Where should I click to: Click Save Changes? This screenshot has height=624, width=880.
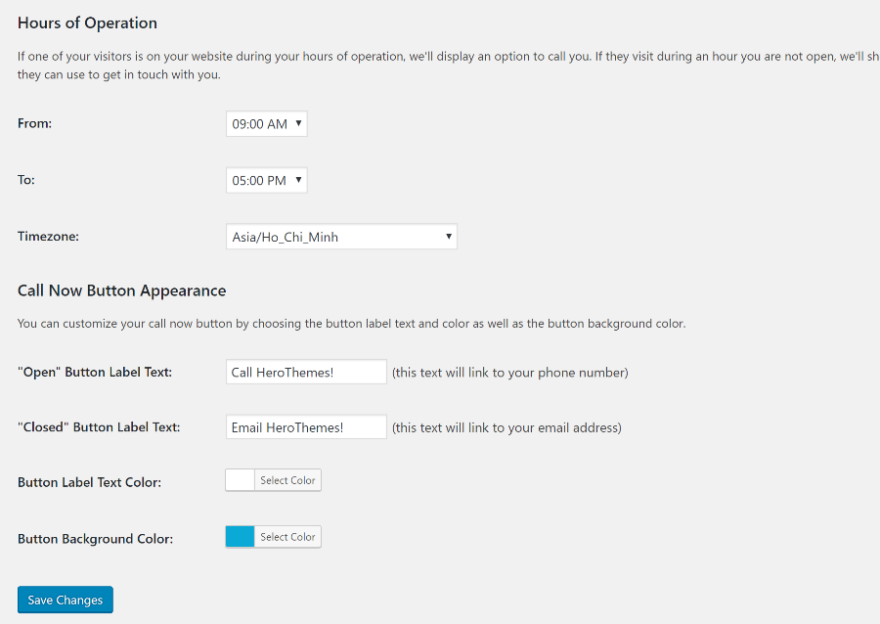click(x=64, y=599)
